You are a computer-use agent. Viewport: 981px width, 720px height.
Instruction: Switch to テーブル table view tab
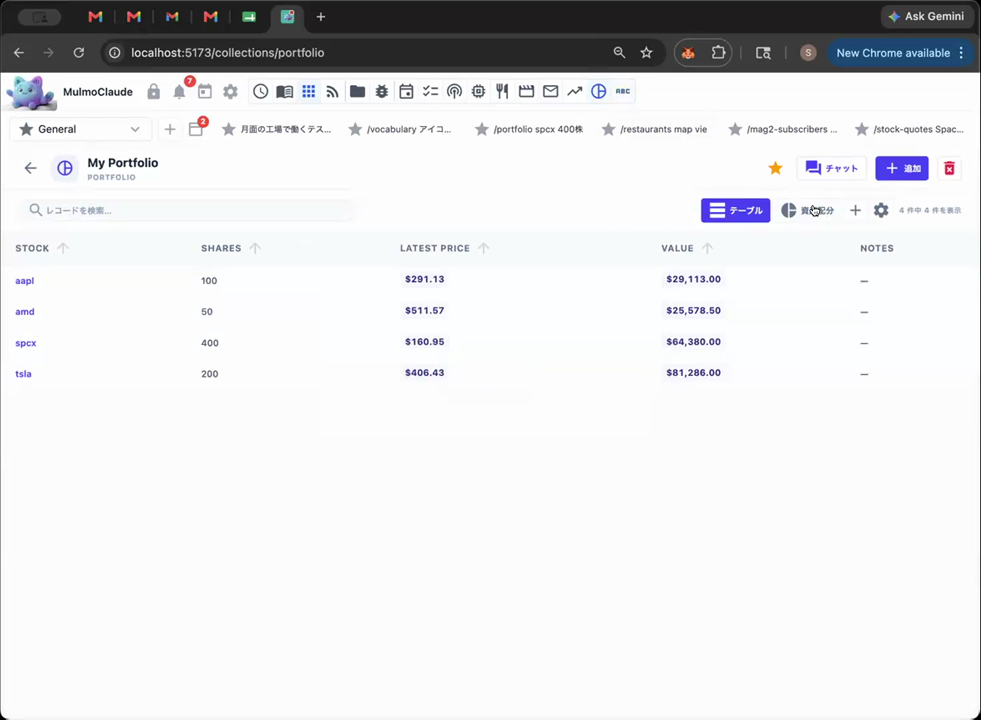click(735, 210)
